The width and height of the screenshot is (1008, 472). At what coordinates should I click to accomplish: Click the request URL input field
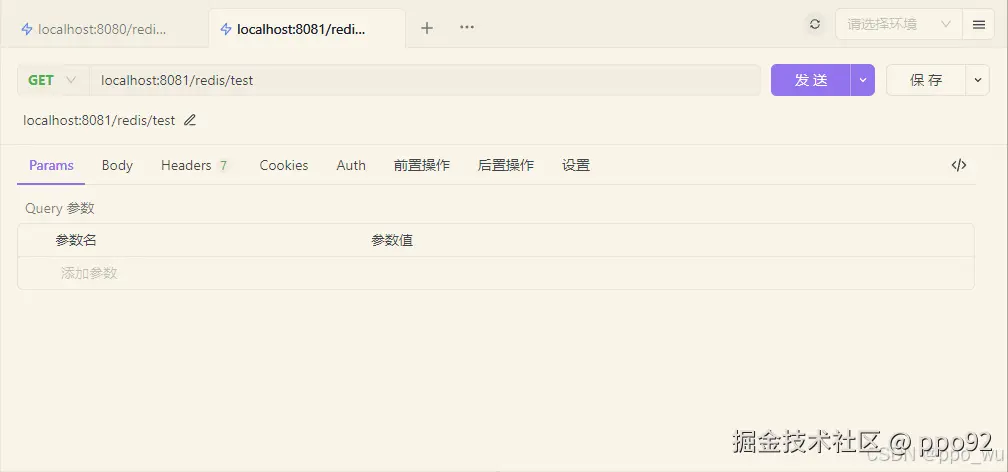tap(425, 80)
